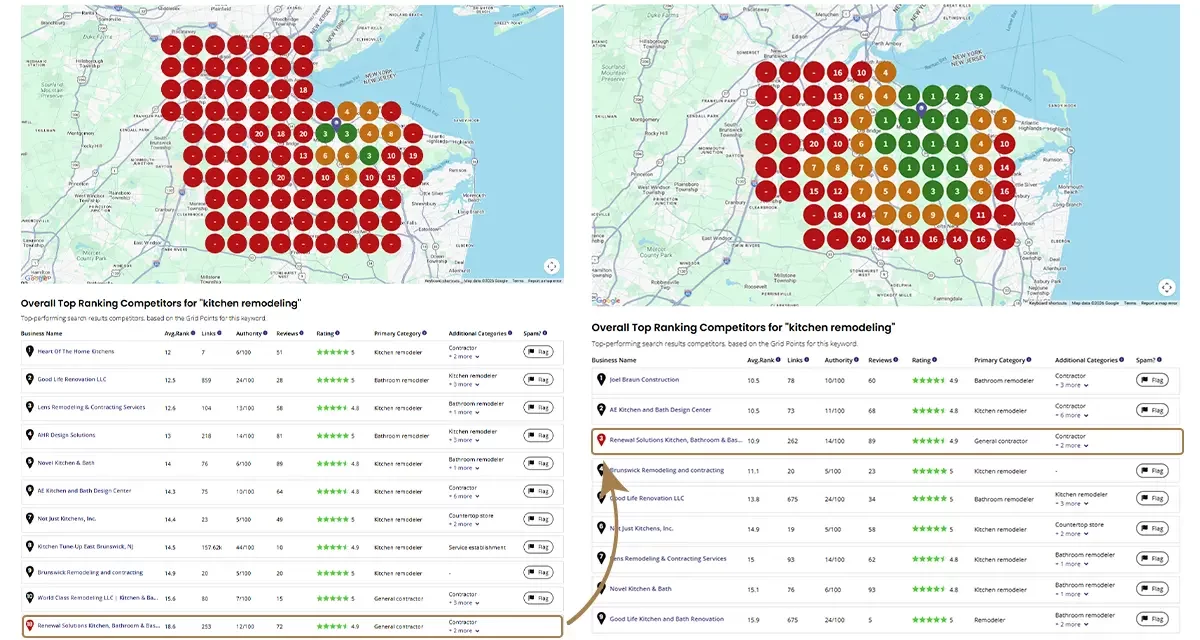
Task: Flag Heart Of The Home Kitchens as spam
Action: pos(538,352)
